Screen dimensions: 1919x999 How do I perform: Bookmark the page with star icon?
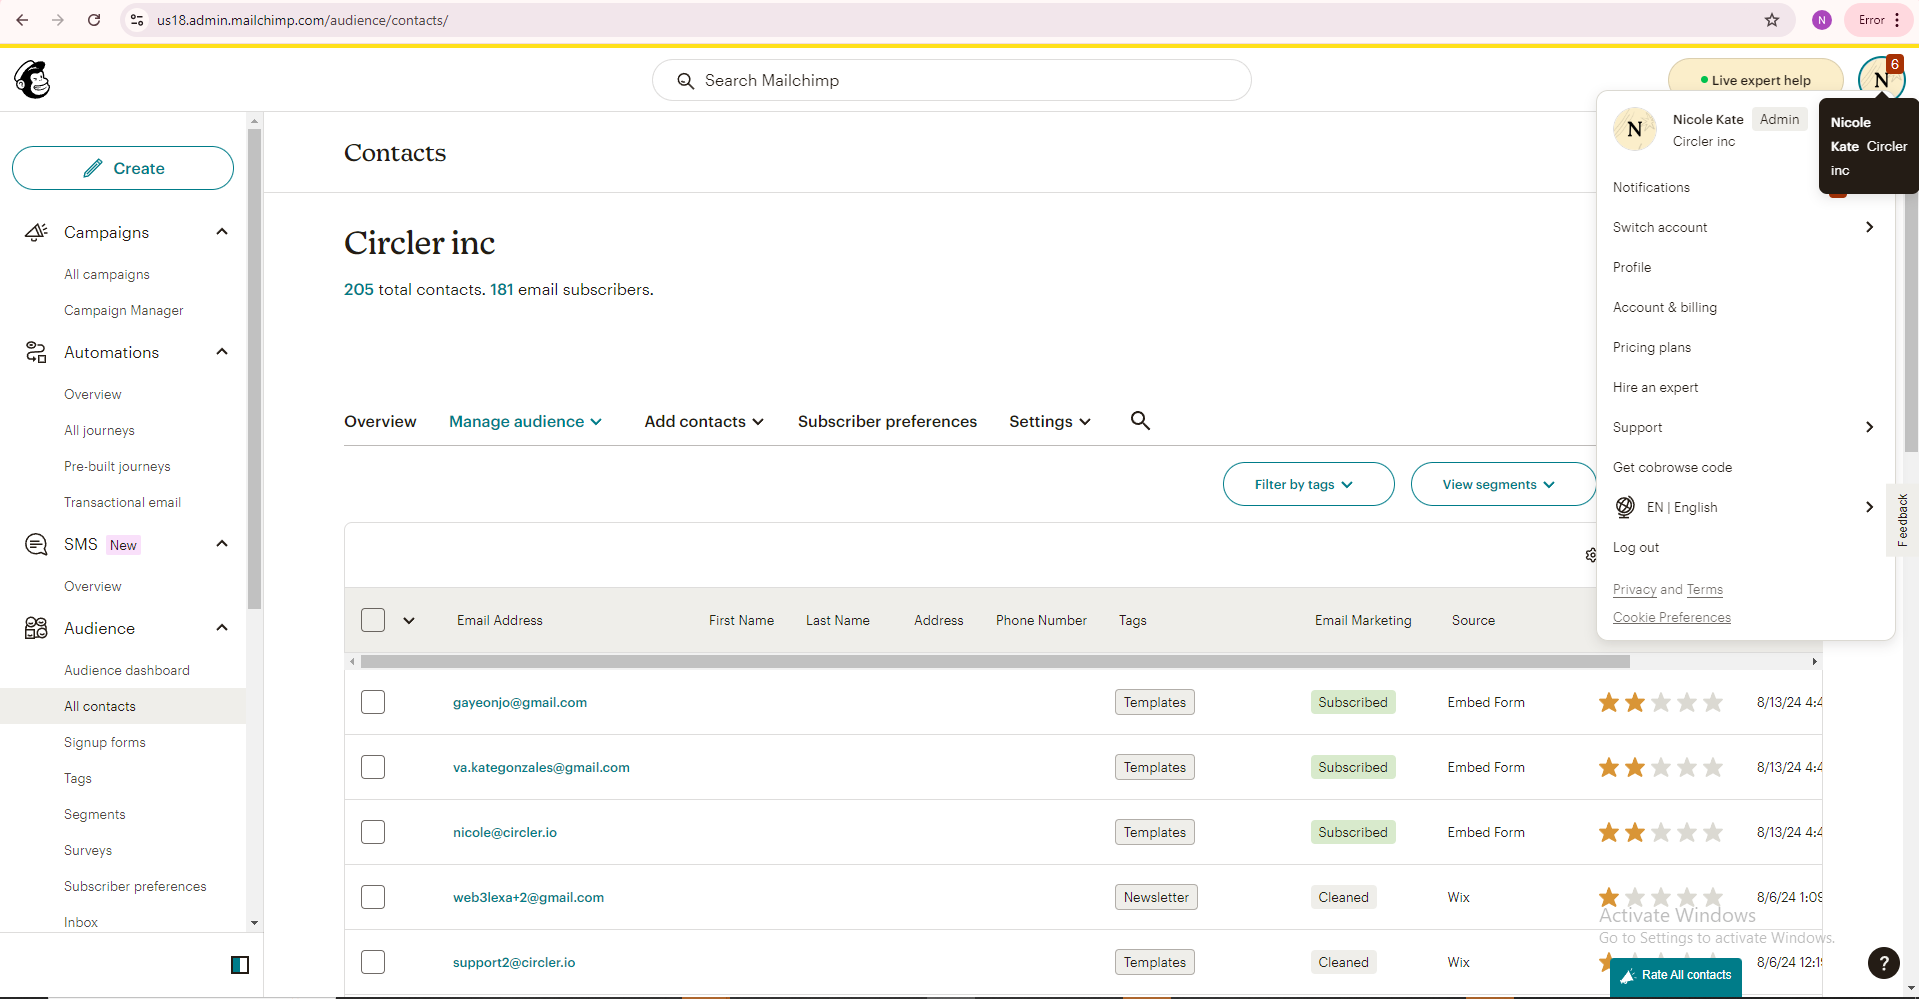1771,20
